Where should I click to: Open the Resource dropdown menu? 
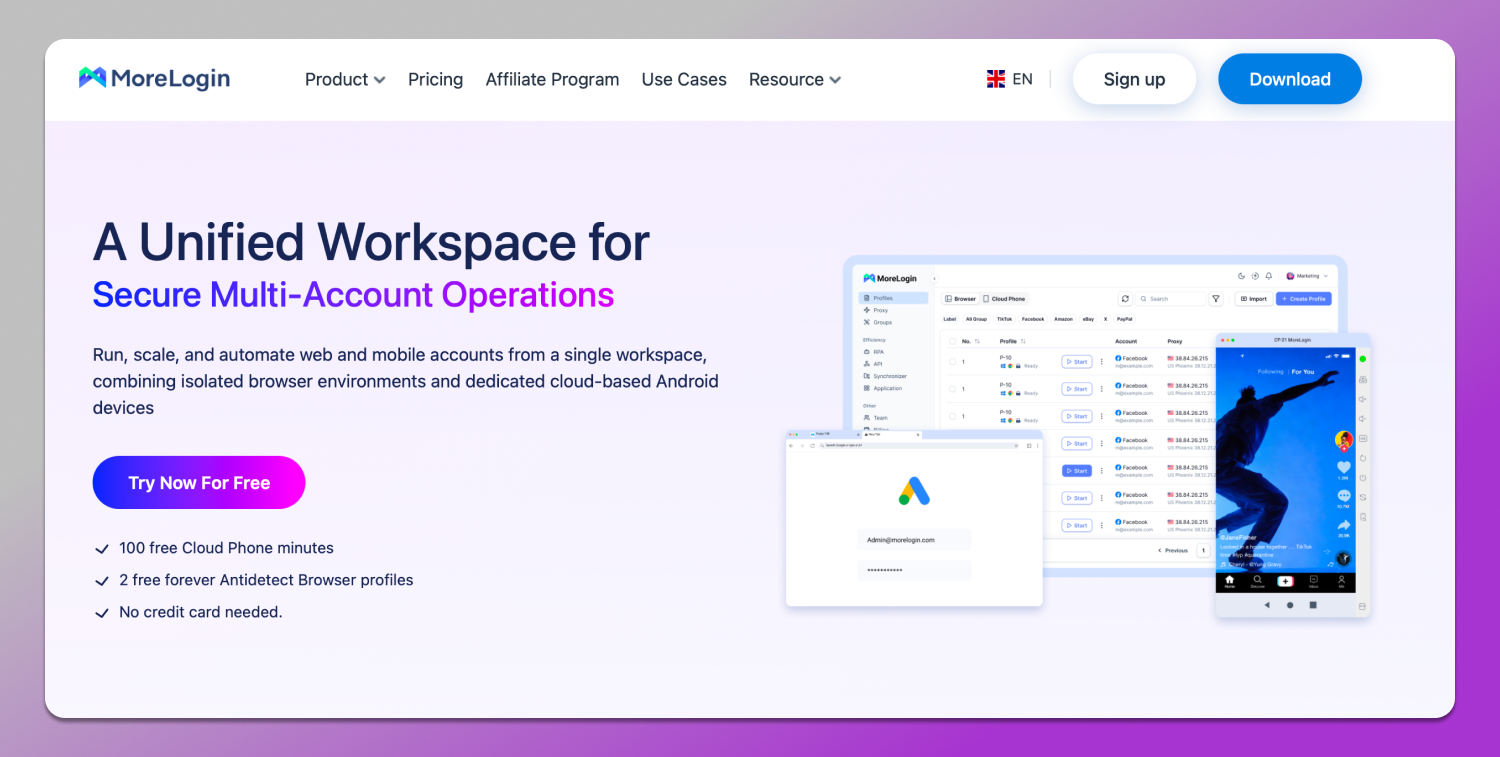794,79
